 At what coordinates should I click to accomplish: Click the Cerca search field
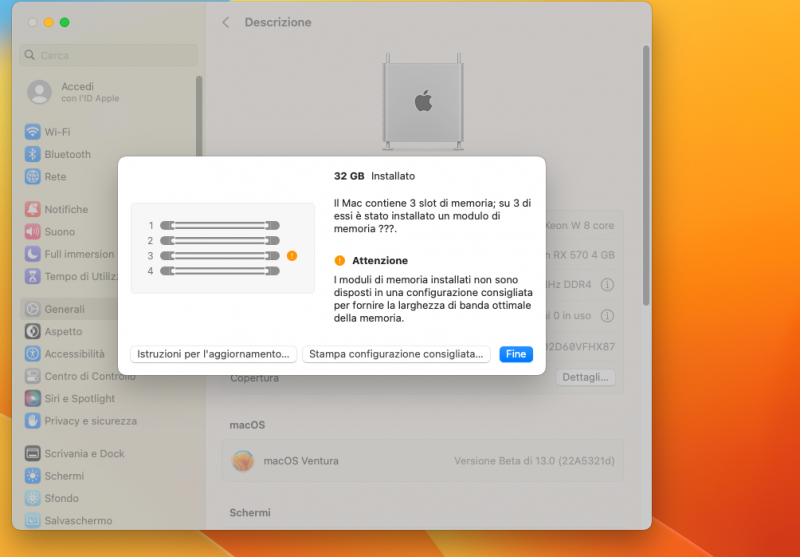coord(108,55)
